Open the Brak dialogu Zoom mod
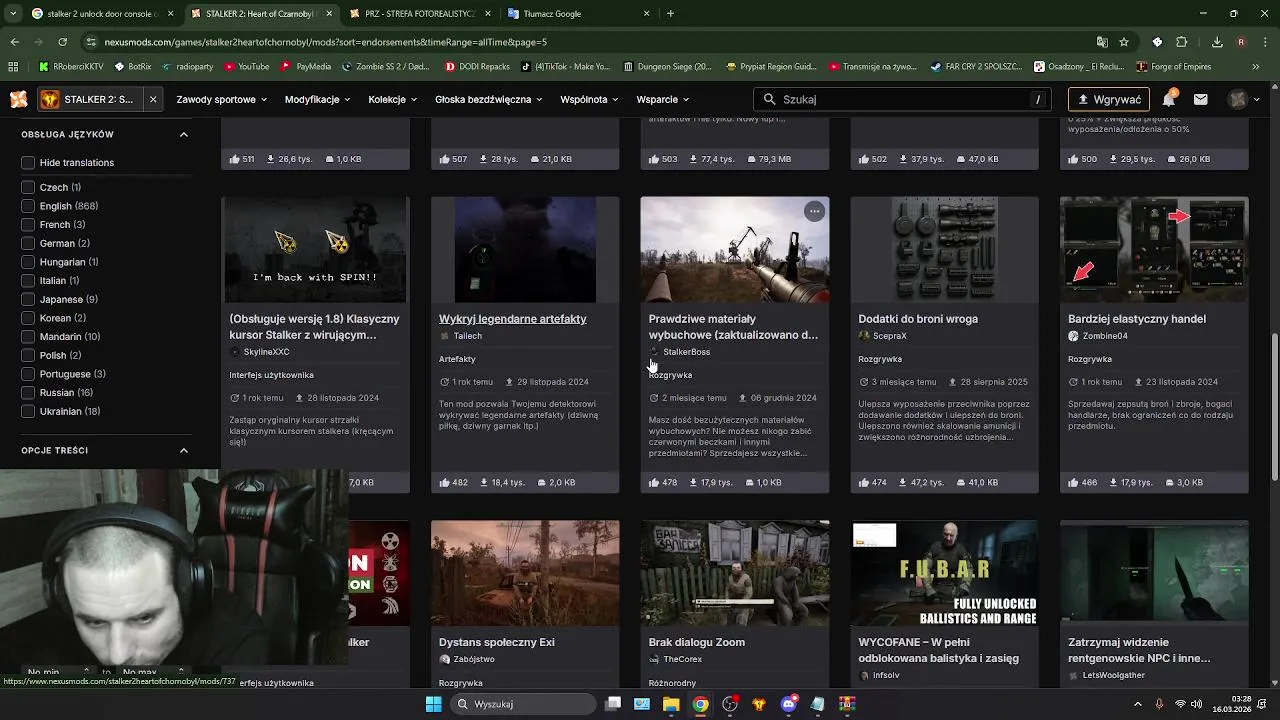This screenshot has height=720, width=1280. pyautogui.click(x=696, y=642)
